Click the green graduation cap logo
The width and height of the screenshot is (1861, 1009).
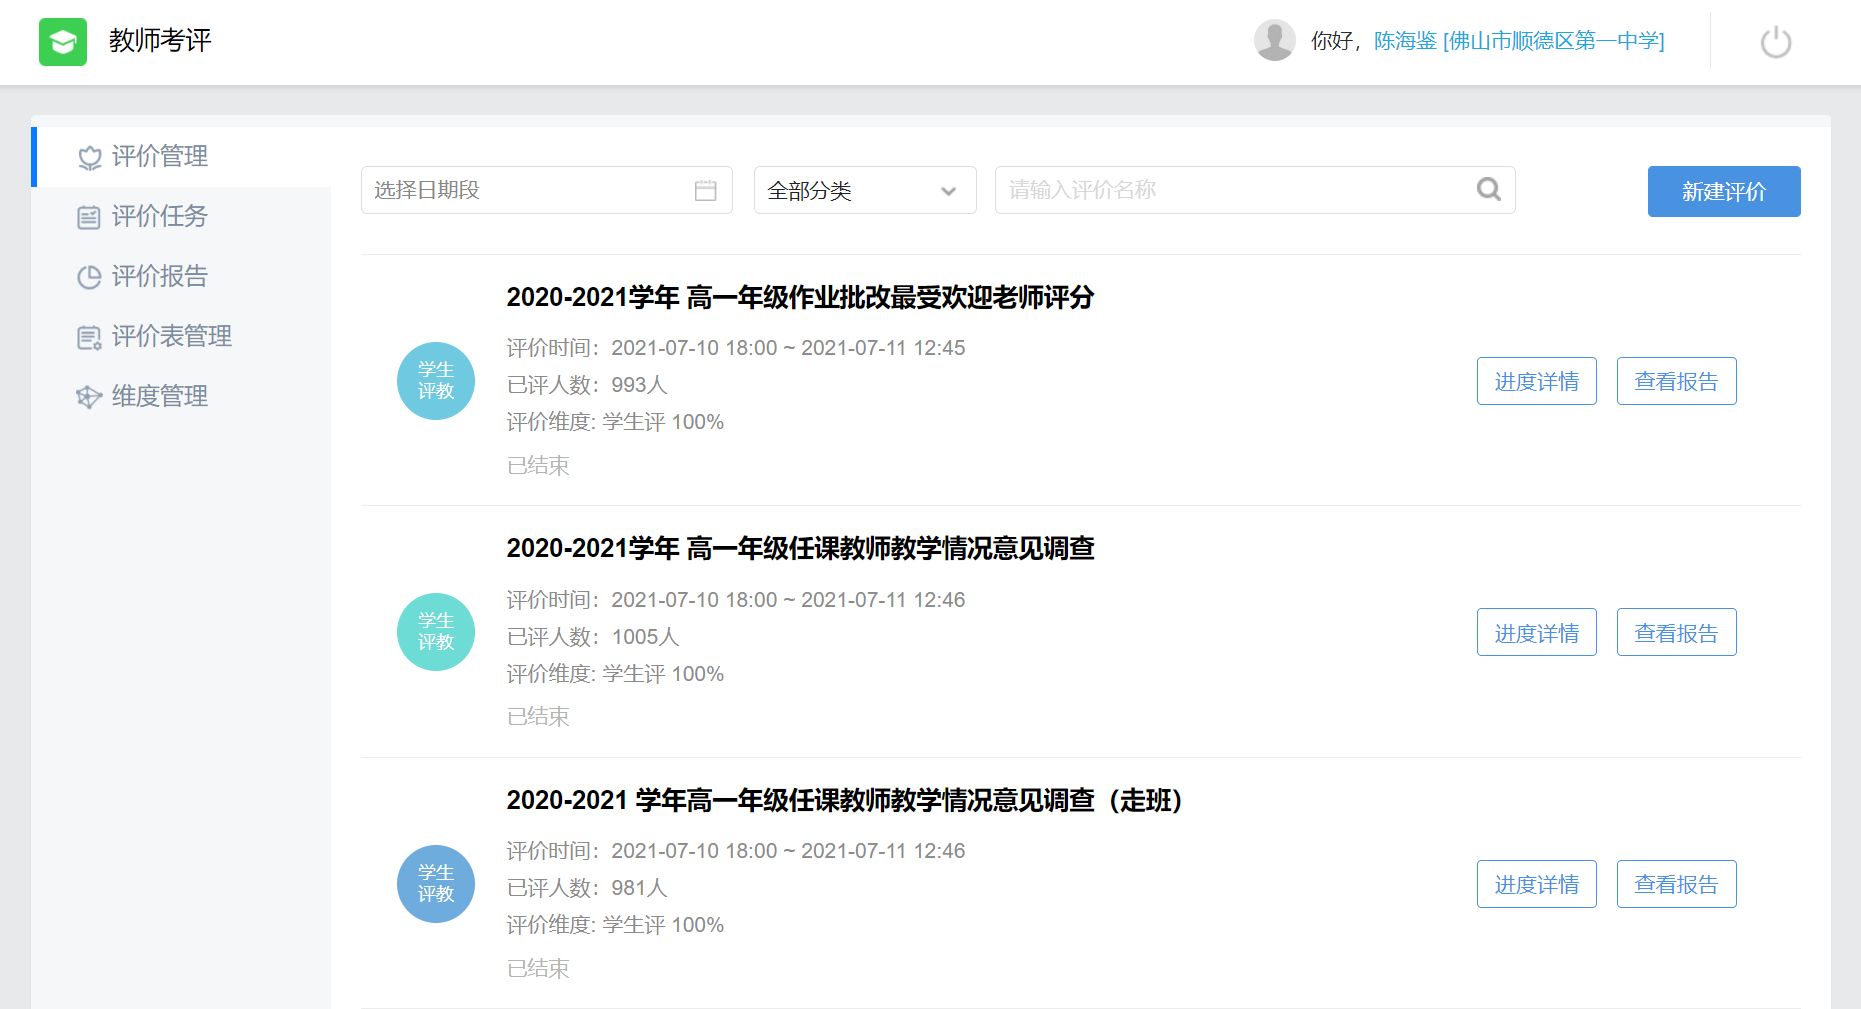pyautogui.click(x=63, y=42)
